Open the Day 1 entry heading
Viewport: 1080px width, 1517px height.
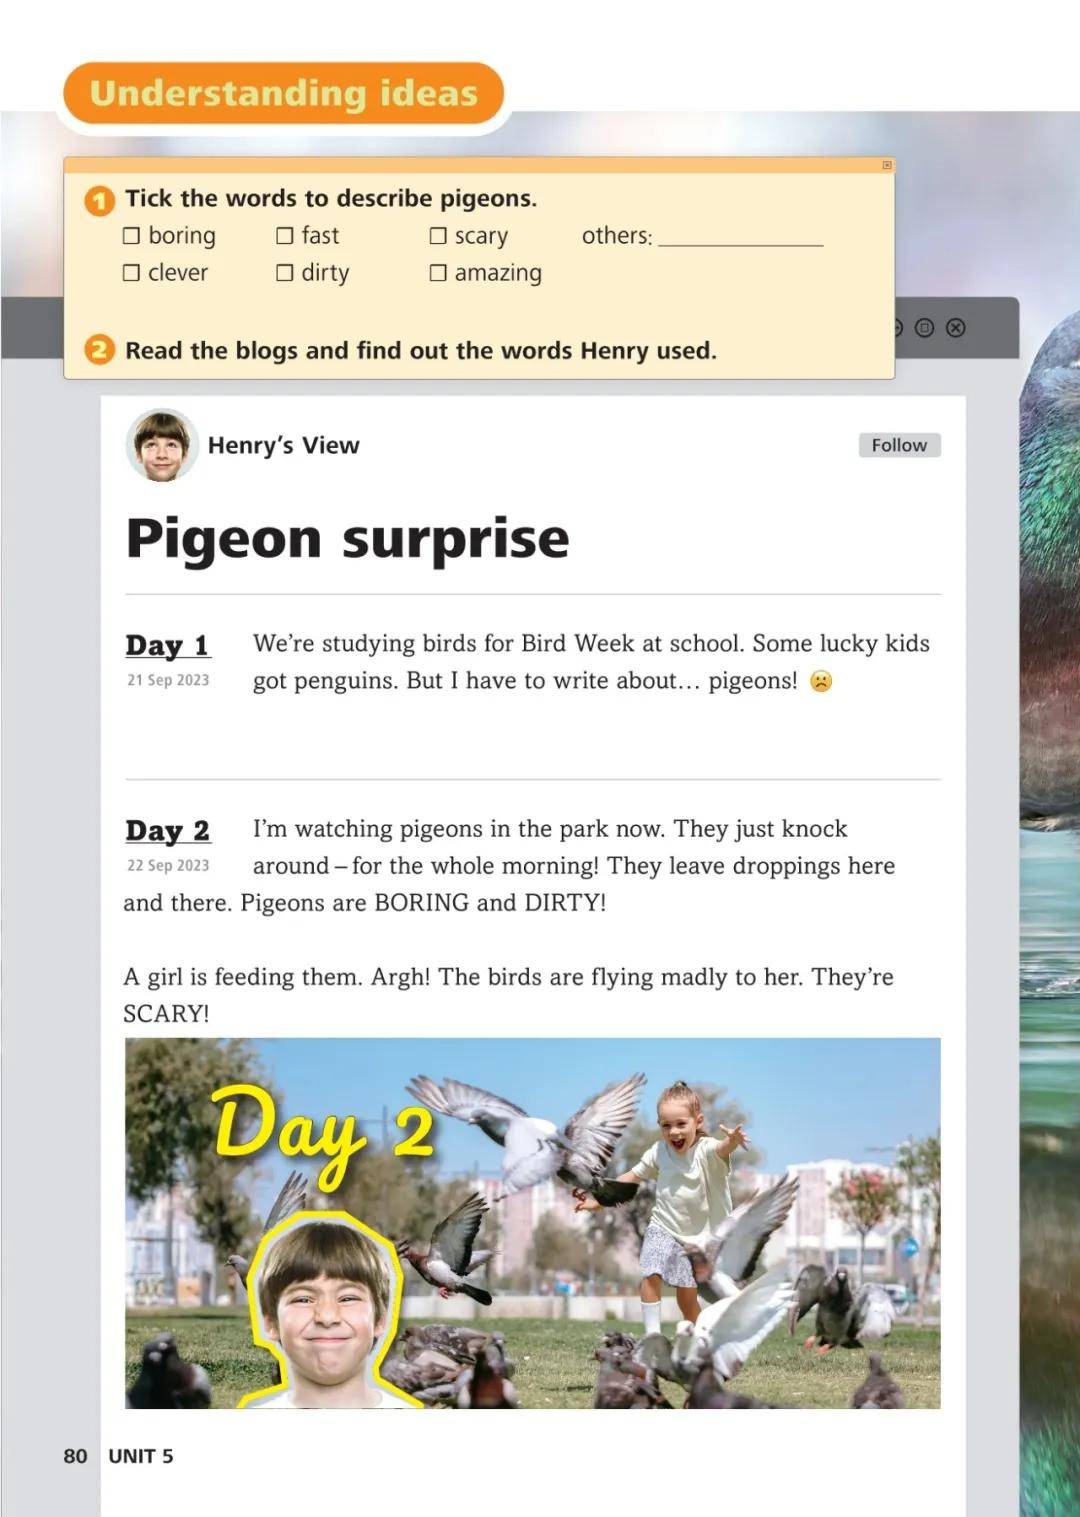(x=167, y=645)
